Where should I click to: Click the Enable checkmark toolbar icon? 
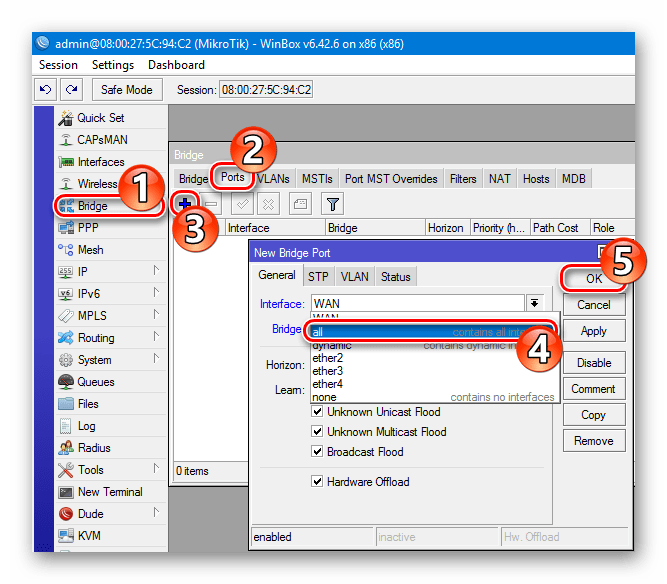pos(242,205)
